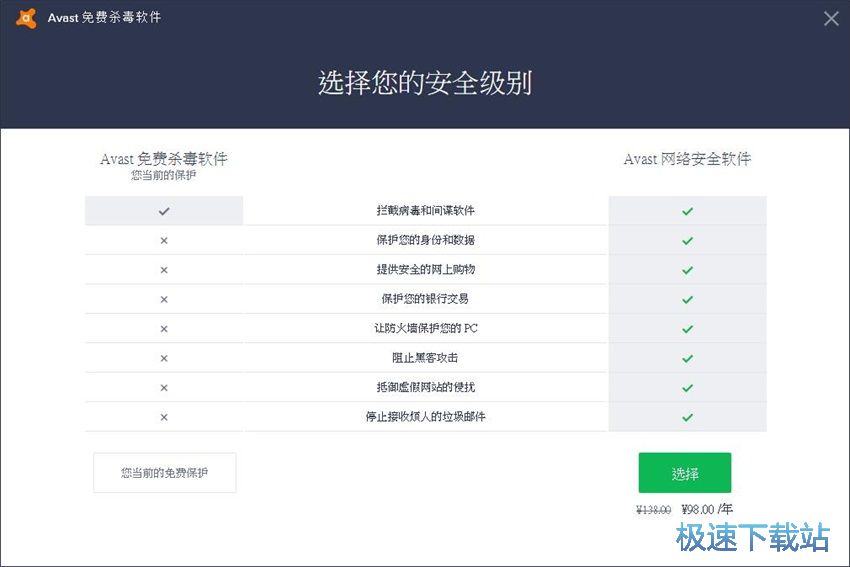Click the 您当前的免费保护 button
850x567 pixels.
tap(165, 473)
